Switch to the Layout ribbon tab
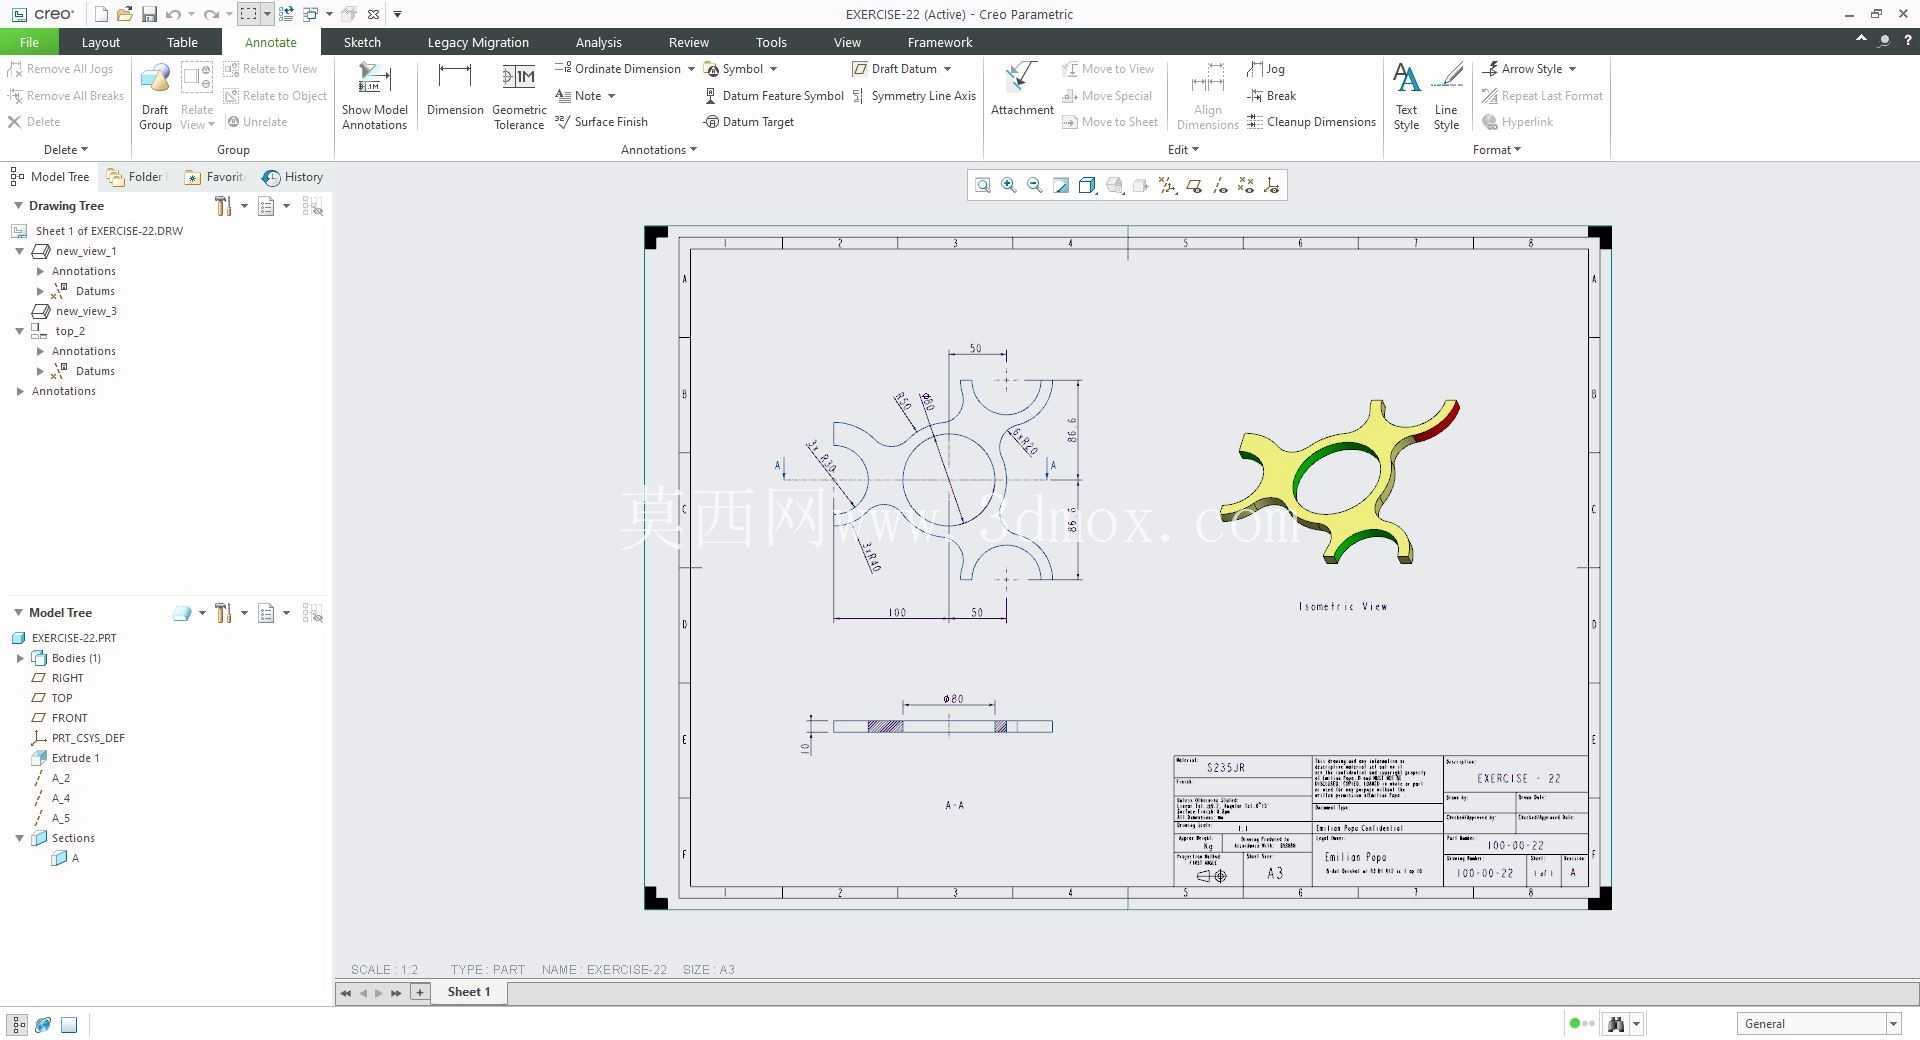 [100, 42]
